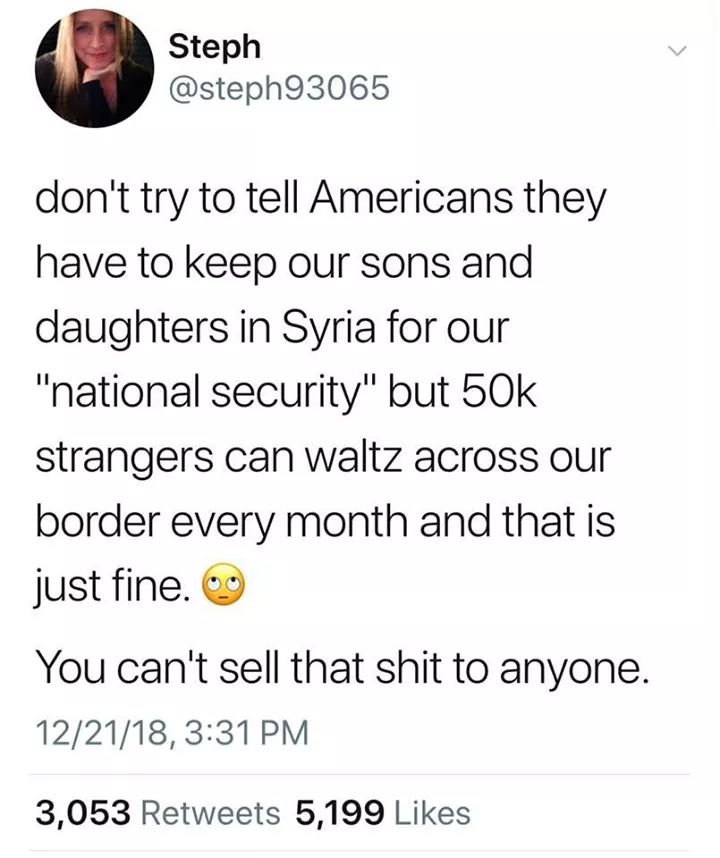Tap the eye-roll emoji in the tweet
This screenshot has height=858, width=720.
point(223,583)
